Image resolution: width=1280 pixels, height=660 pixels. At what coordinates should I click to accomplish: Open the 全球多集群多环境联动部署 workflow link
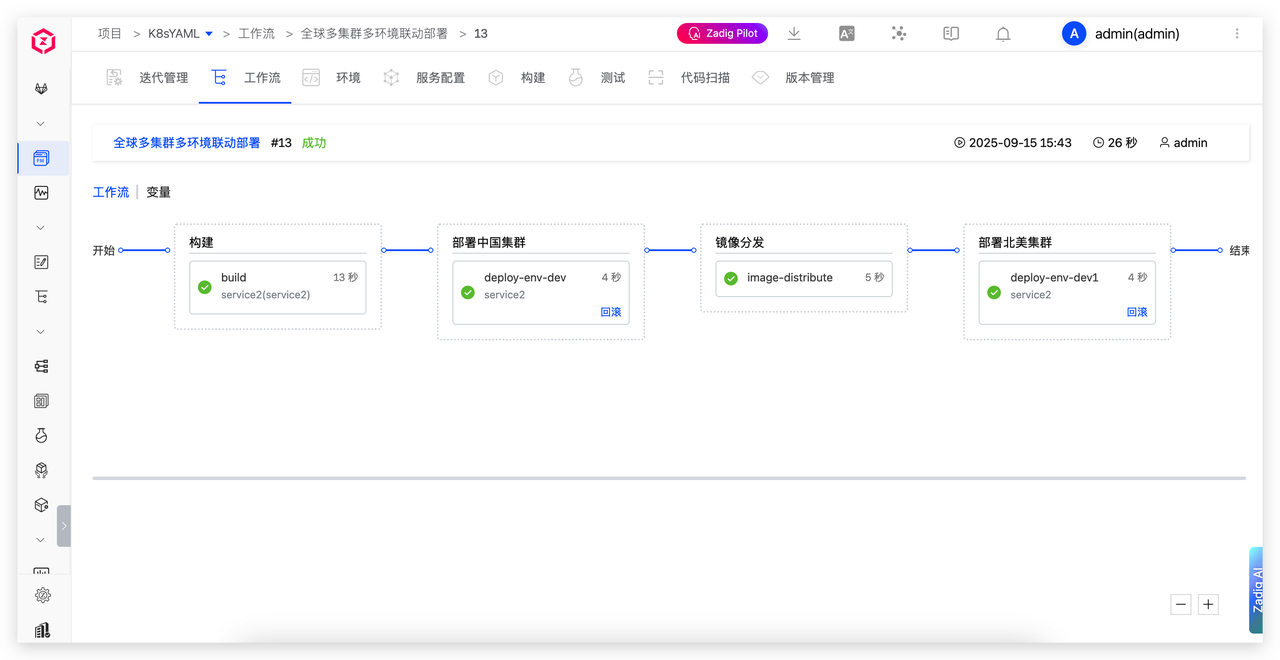186,143
